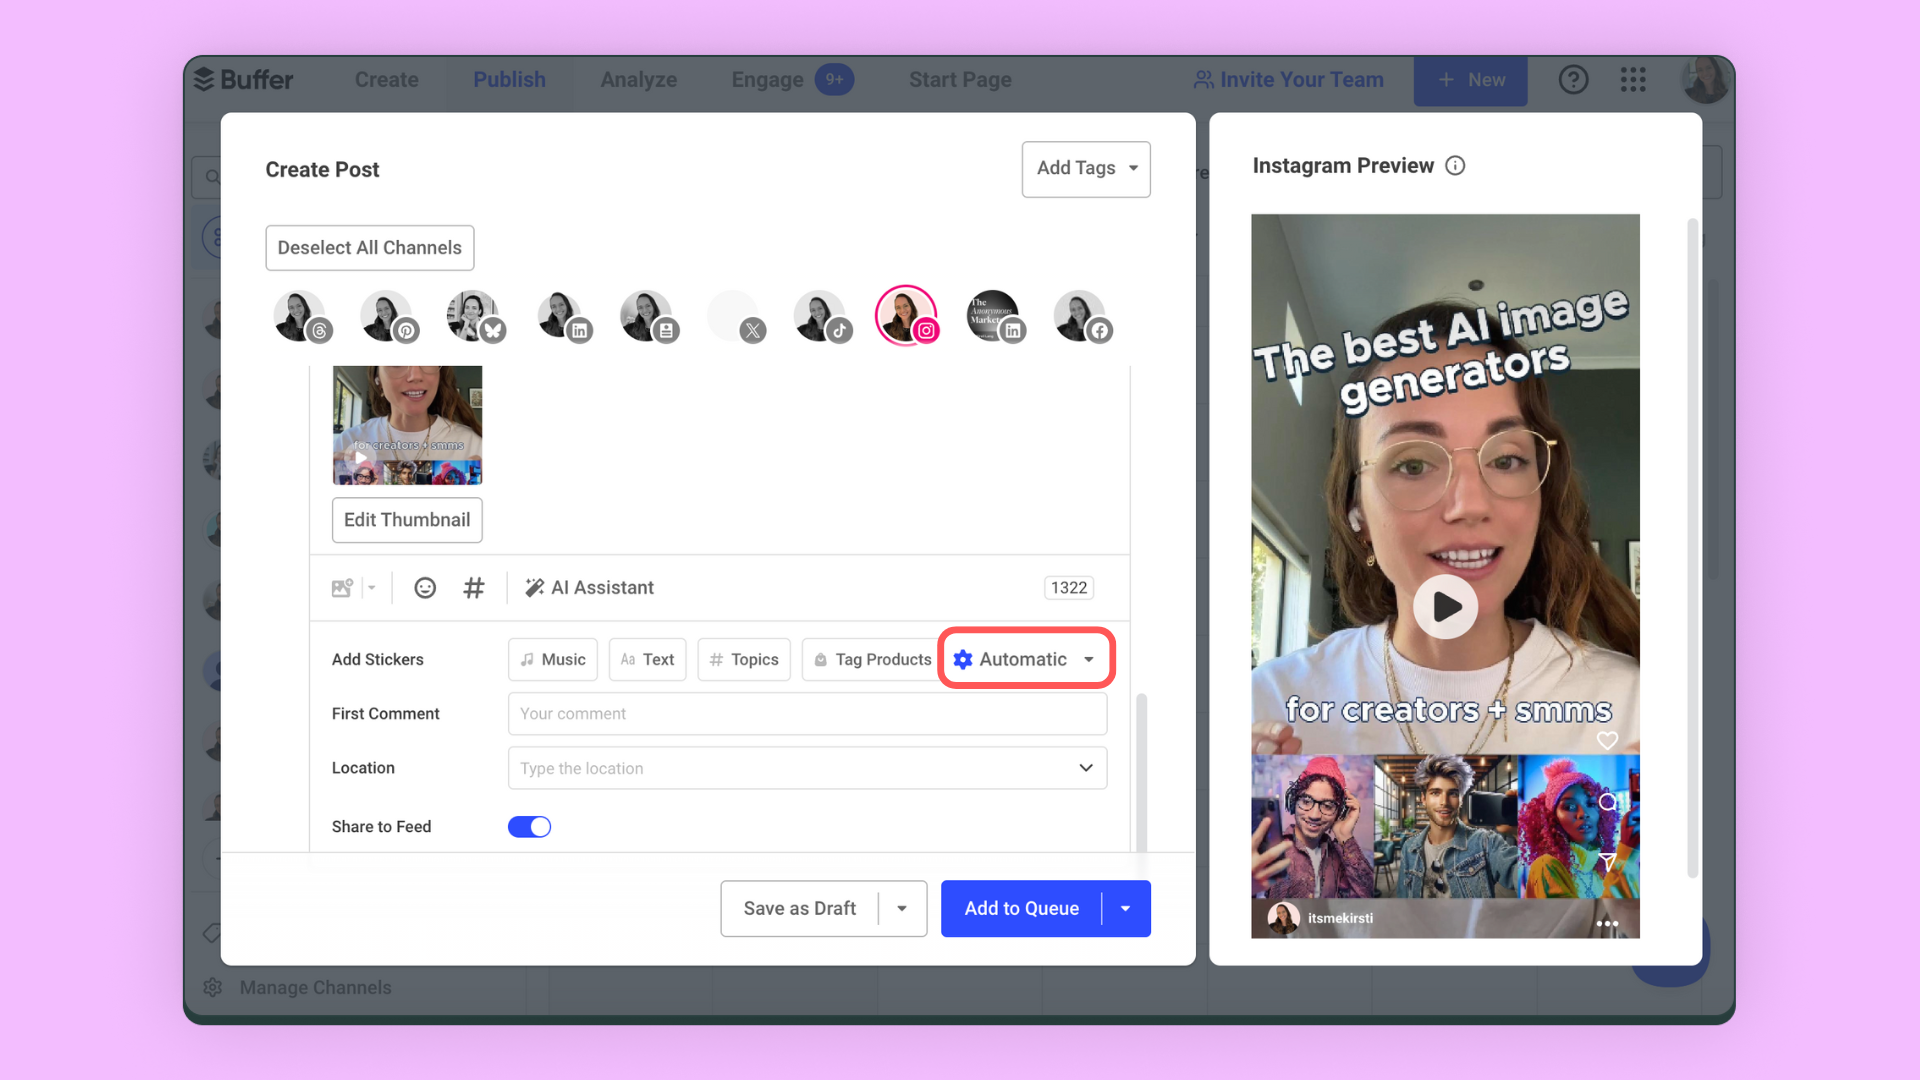Screen dimensions: 1920x1080
Task: Click the hashtag suggestion icon
Action: click(472, 587)
